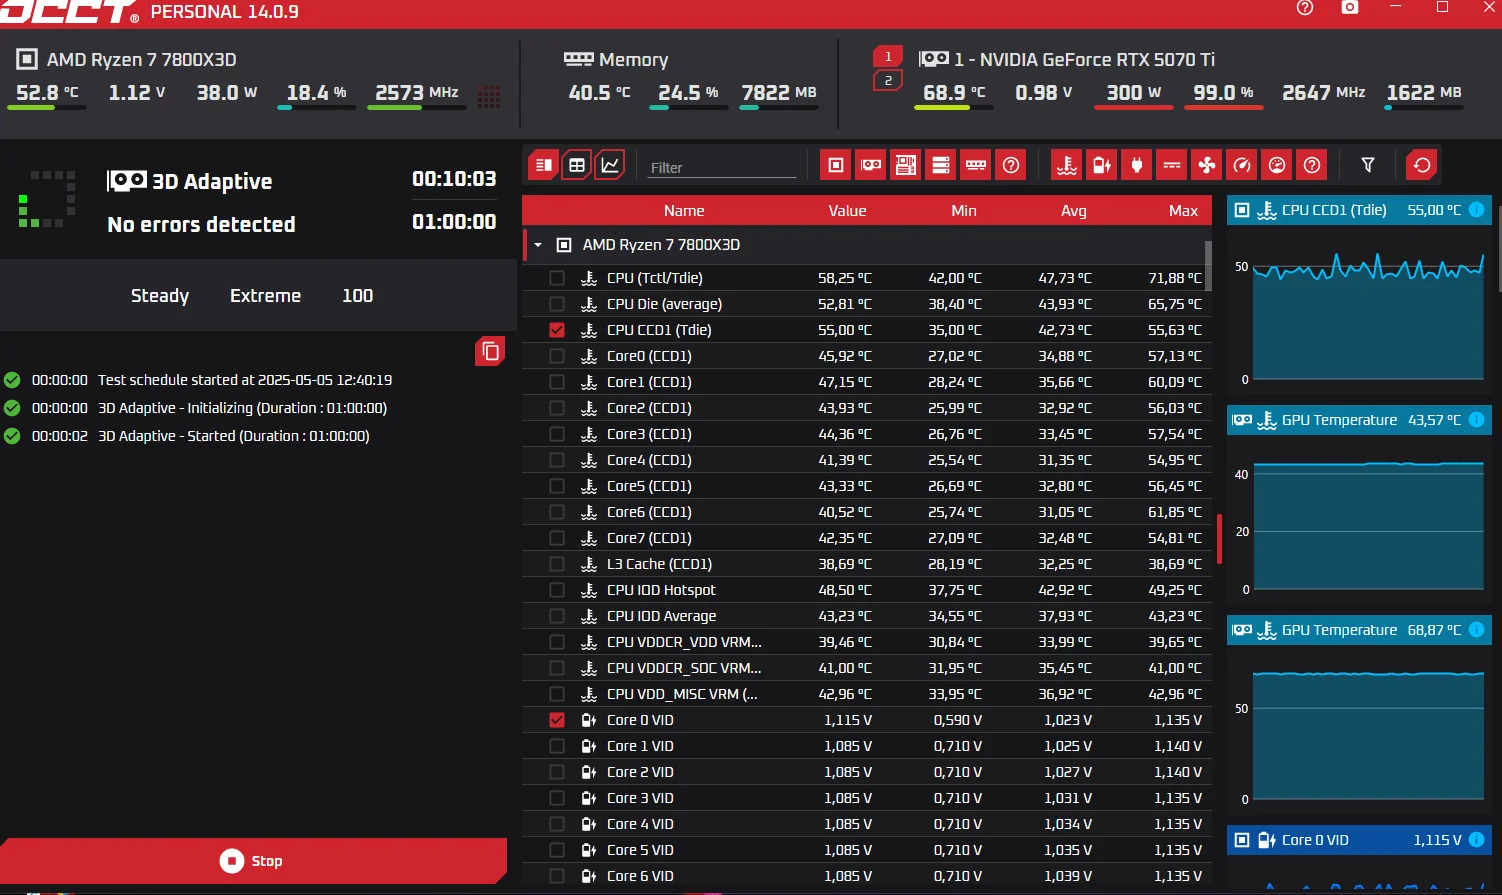Image resolution: width=1502 pixels, height=895 pixels.
Task: Click the CPU VDD_MISC VRM sensor row name
Action: point(682,694)
